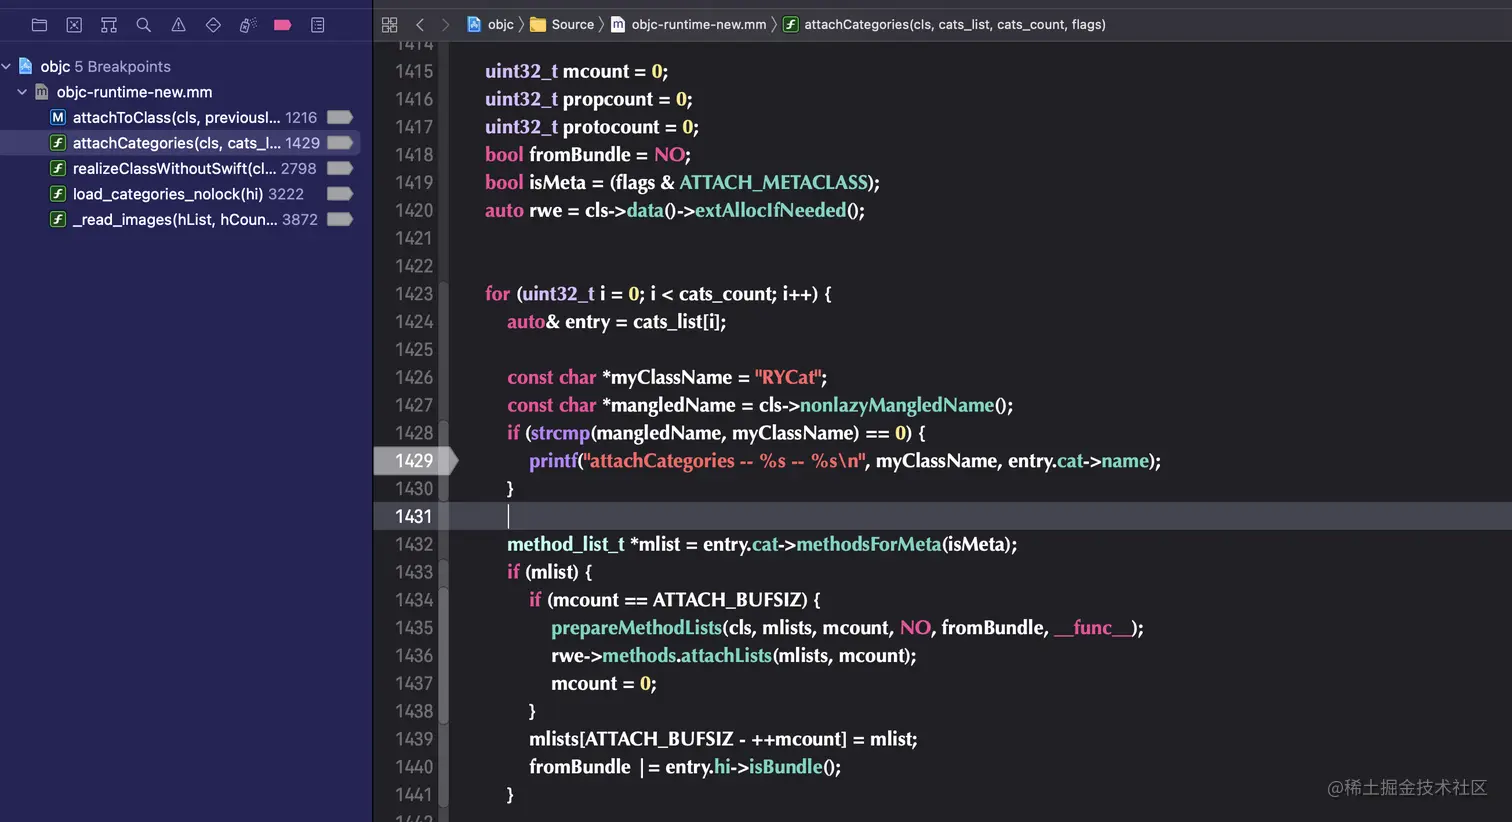Click ATTACH_BUFSIZ on line 1434
1512x822 pixels.
tap(729, 600)
